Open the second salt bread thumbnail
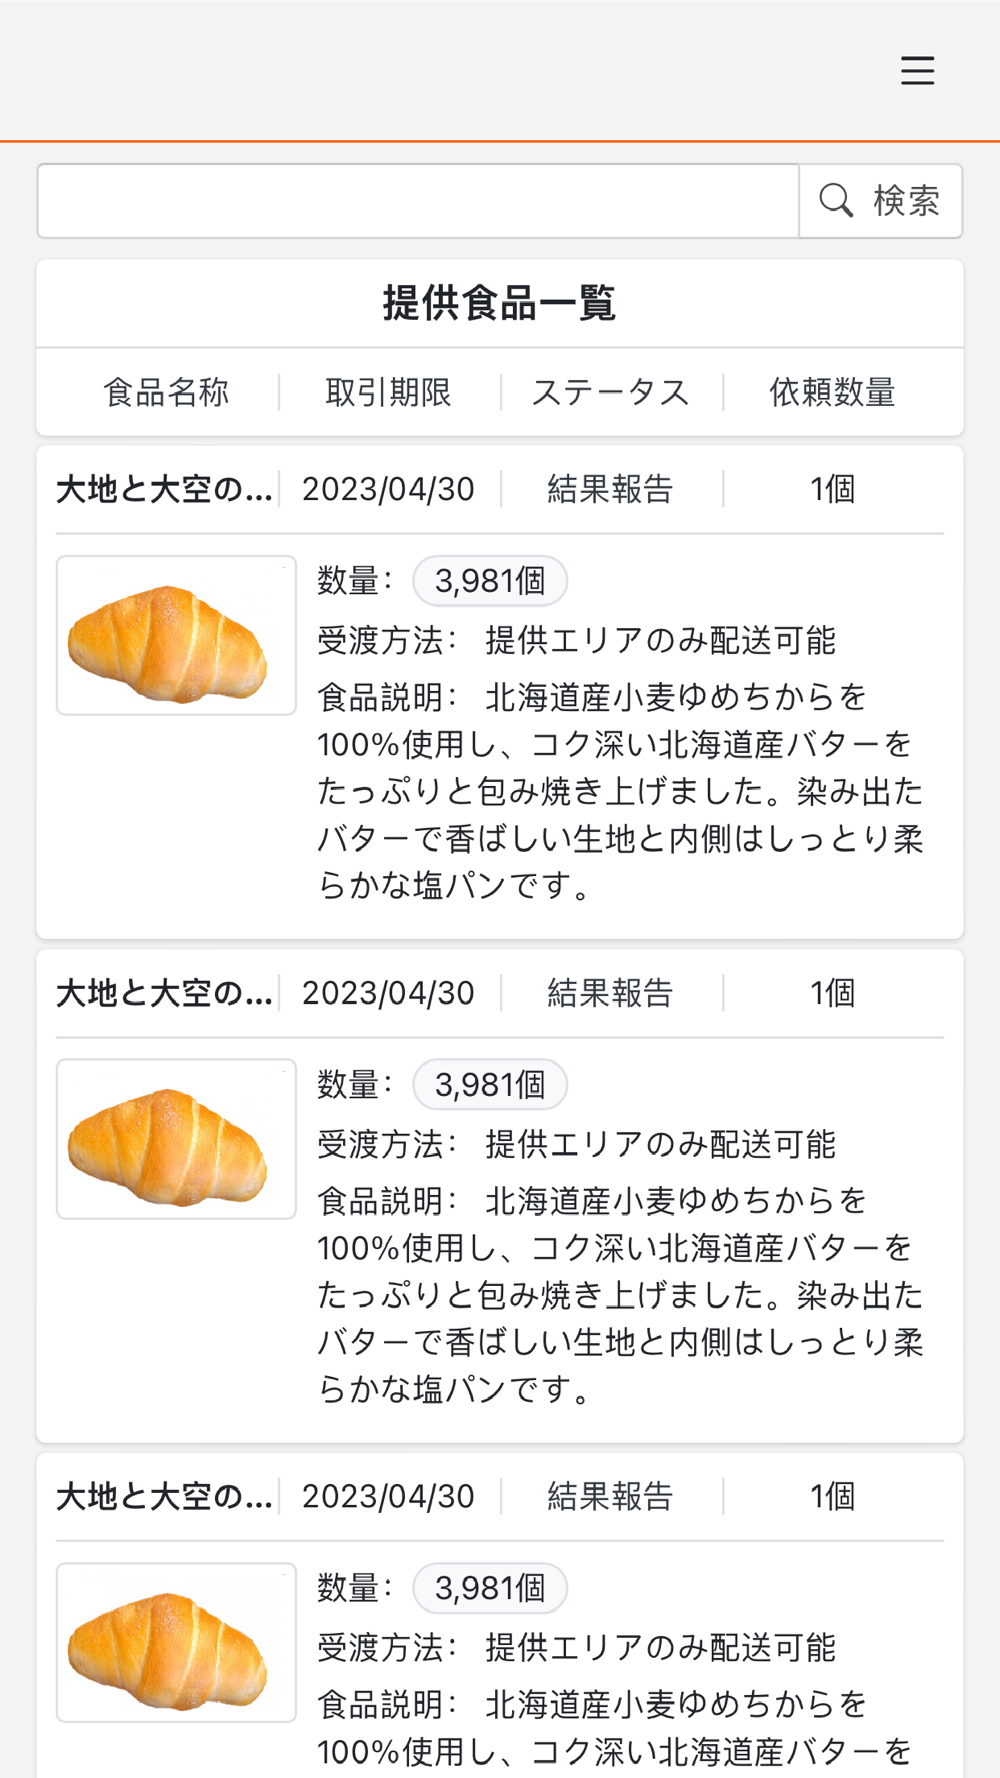The image size is (1000, 1778). [x=176, y=1139]
